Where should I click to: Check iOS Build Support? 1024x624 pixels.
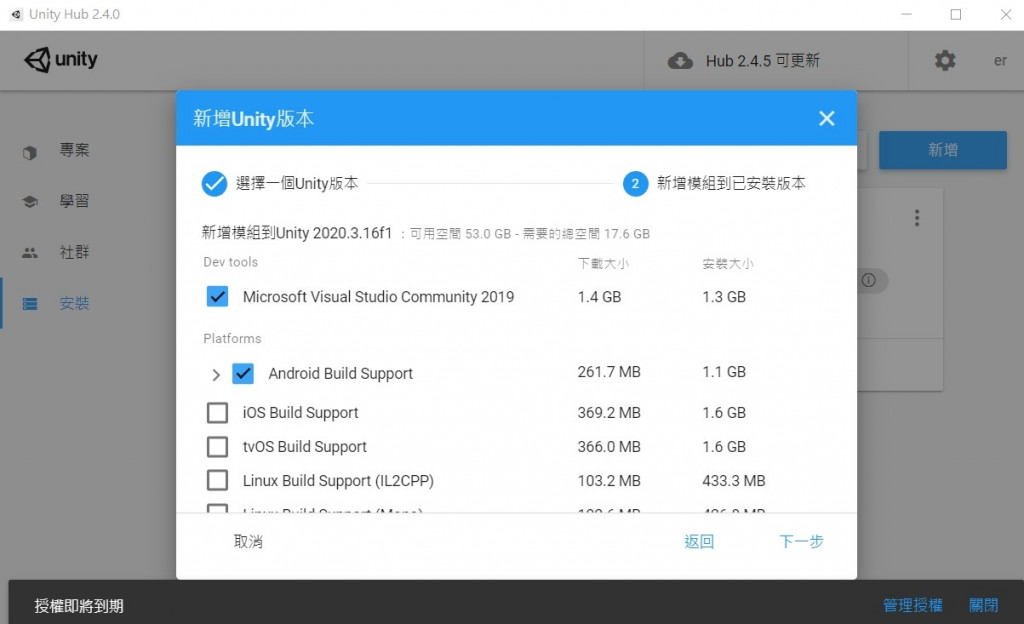coord(217,413)
